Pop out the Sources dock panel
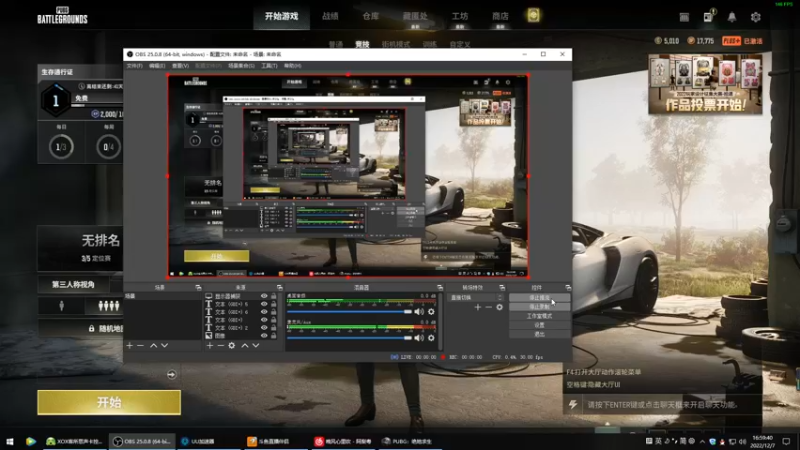Image resolution: width=800 pixels, height=450 pixels. coord(279,288)
